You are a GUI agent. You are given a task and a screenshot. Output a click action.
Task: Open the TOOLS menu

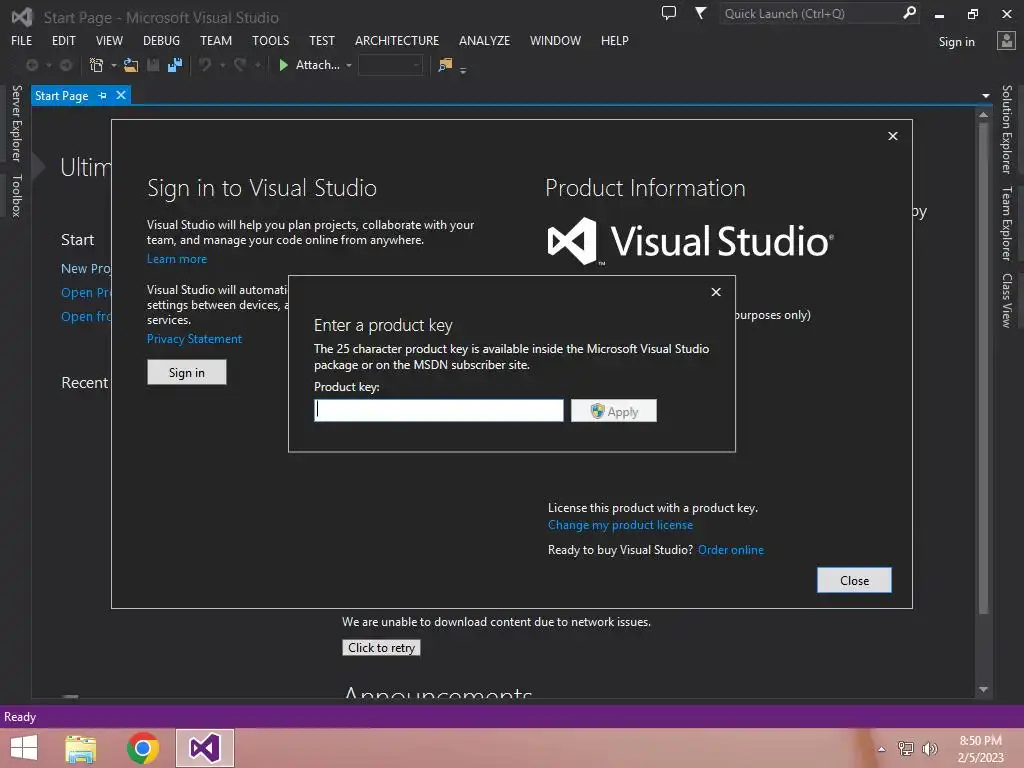tap(270, 40)
